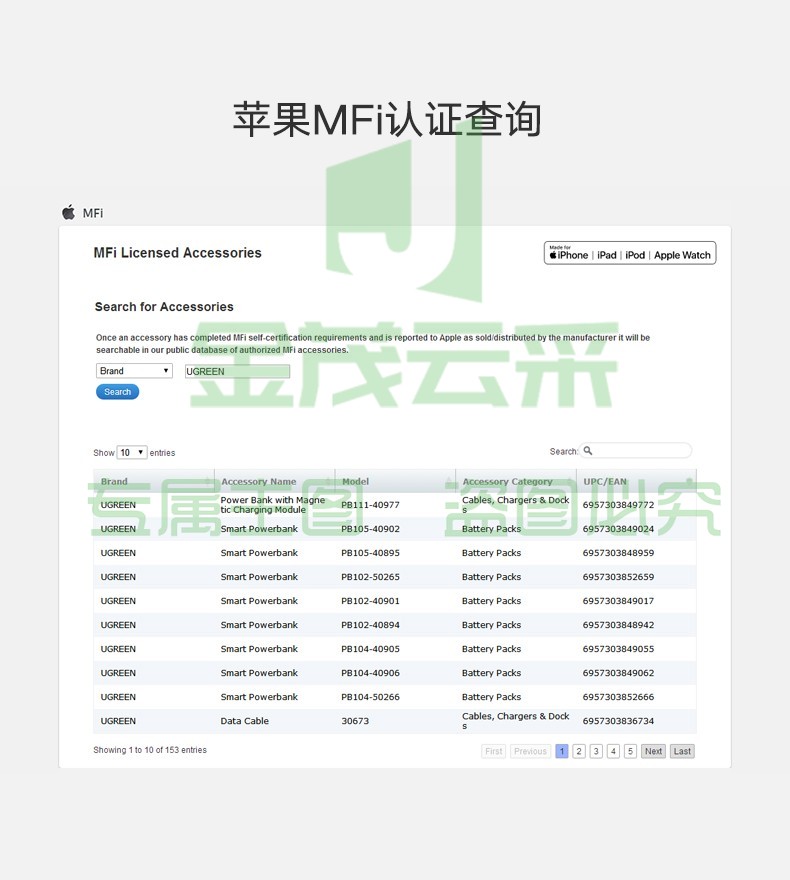Click model PB104-50266 cell

click(370, 697)
